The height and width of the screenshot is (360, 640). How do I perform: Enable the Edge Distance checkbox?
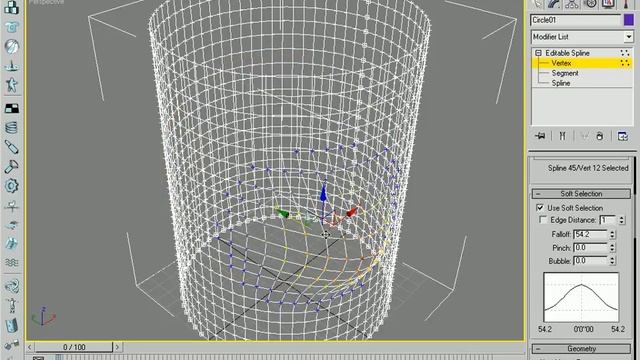tap(543, 220)
